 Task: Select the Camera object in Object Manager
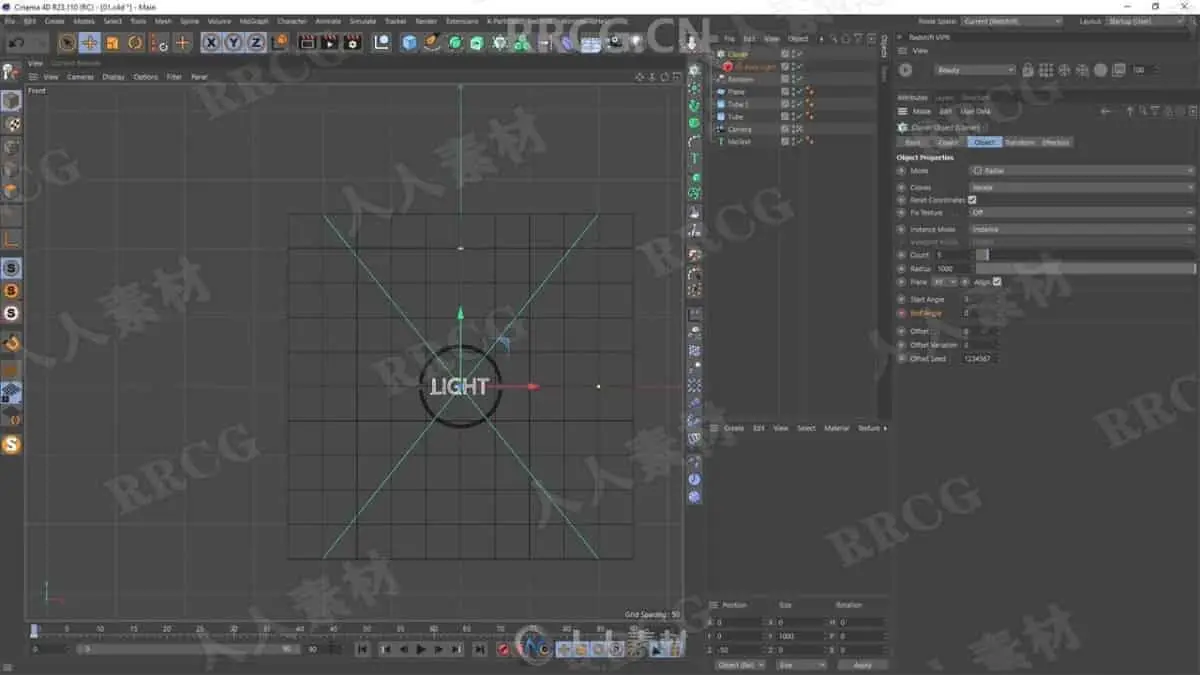tap(740, 129)
